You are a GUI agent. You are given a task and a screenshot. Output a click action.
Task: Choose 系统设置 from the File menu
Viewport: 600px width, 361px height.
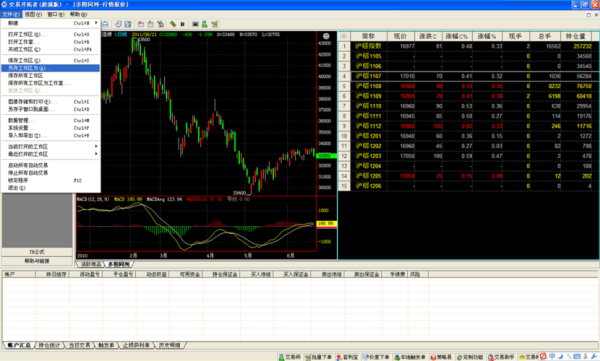(x=51, y=128)
